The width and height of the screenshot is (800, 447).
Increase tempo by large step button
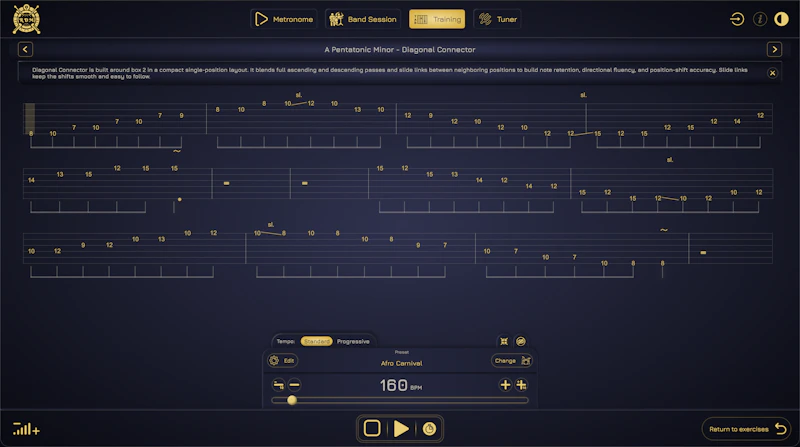521,385
